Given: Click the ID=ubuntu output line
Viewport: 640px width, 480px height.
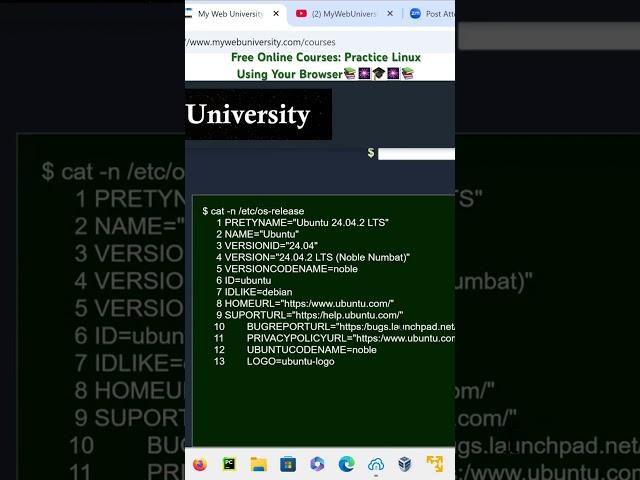Looking at the screenshot, I should (244, 280).
